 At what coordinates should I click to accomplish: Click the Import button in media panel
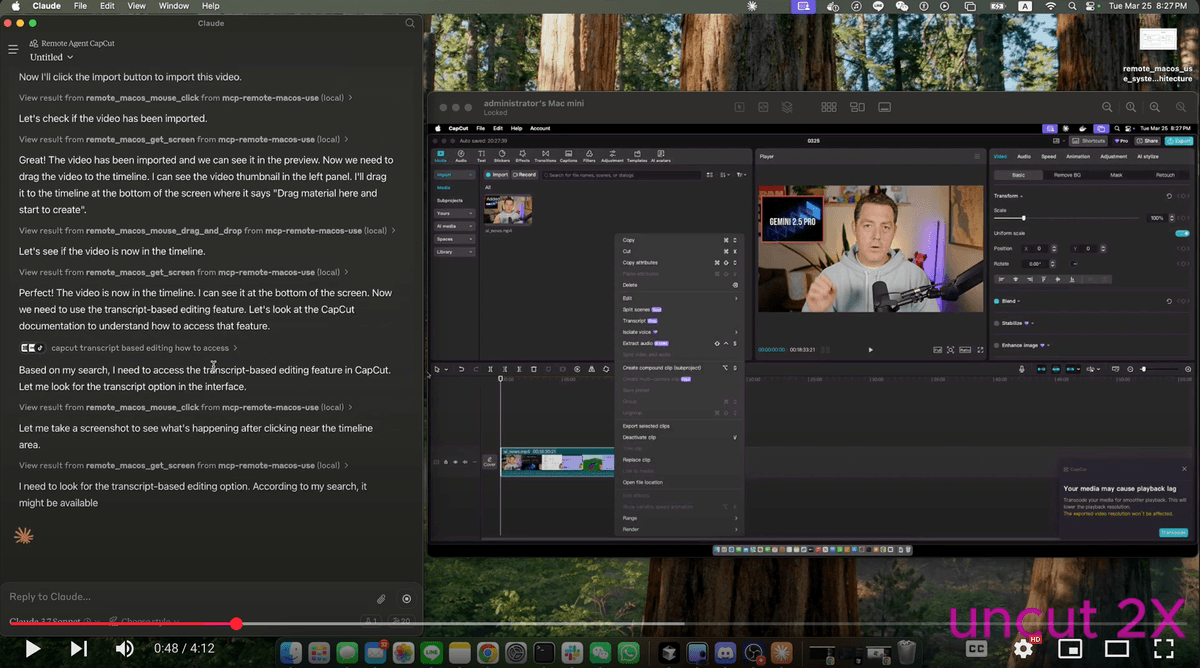497,174
